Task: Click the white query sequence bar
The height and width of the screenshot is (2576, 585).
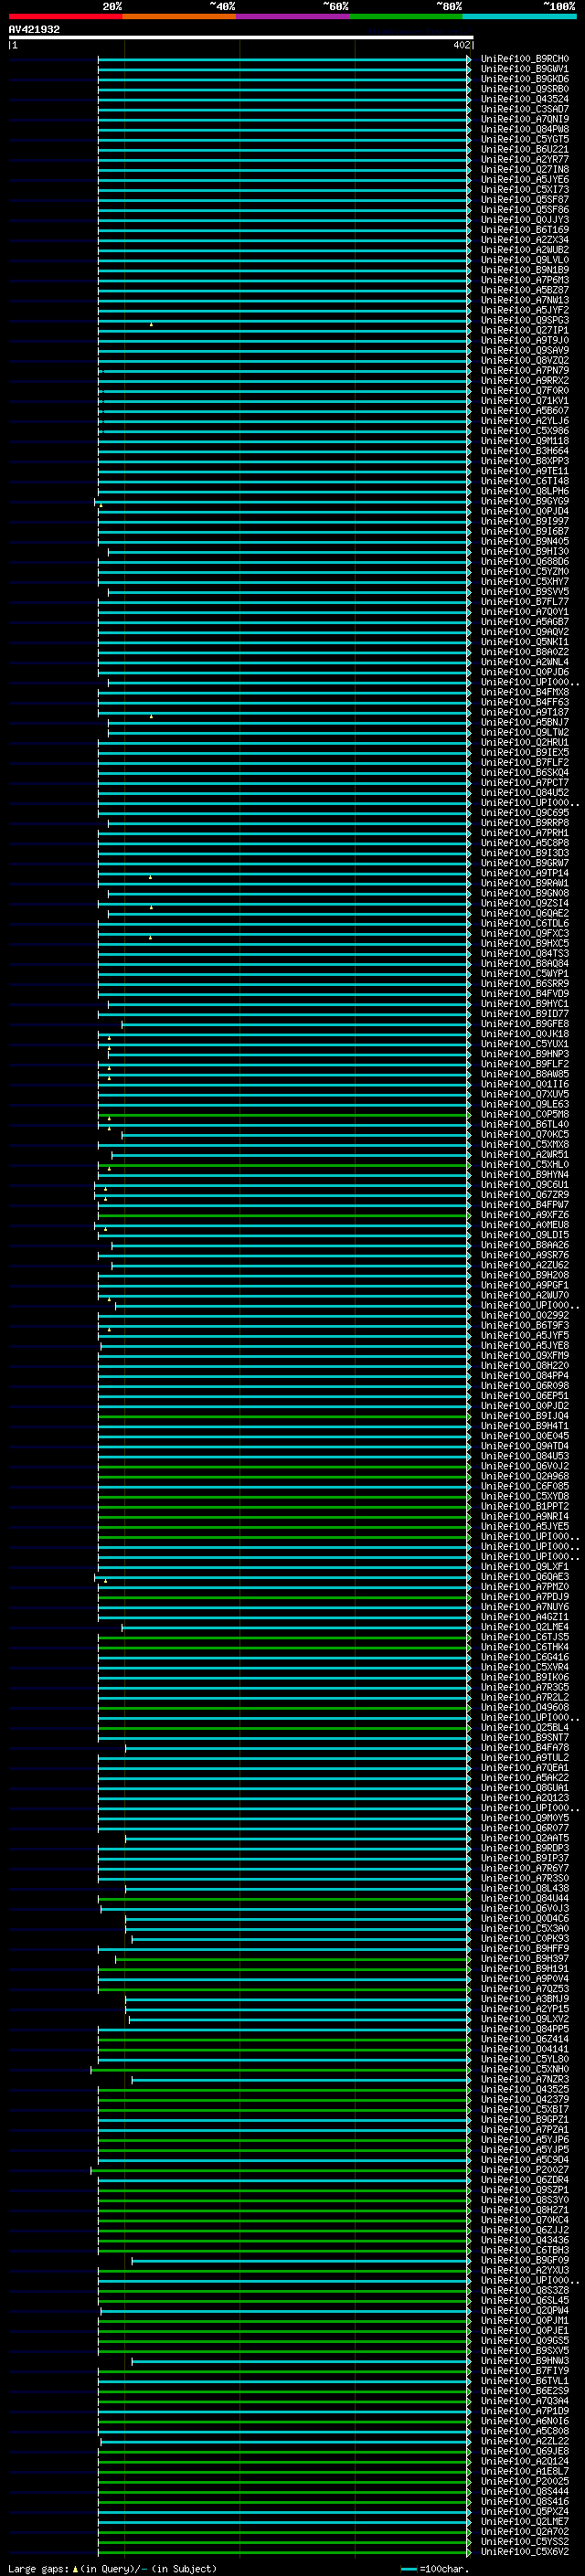Action: (x=240, y=38)
